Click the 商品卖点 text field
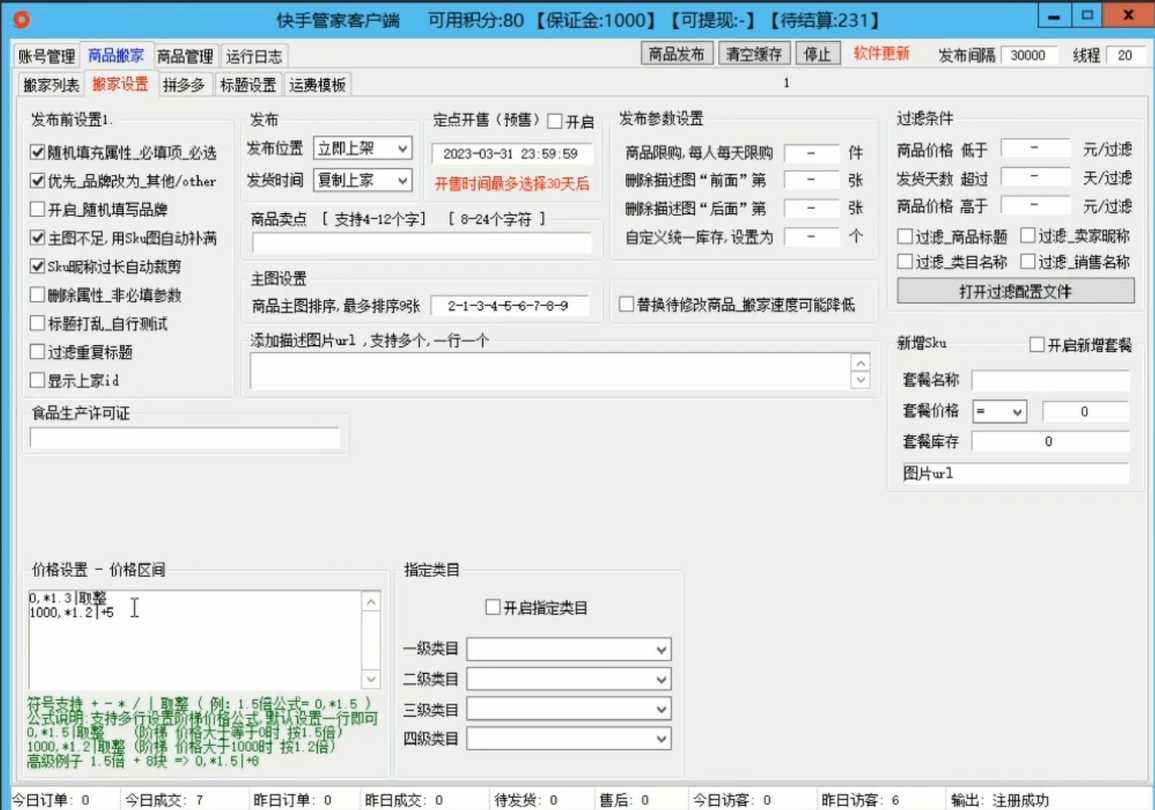 [422, 242]
